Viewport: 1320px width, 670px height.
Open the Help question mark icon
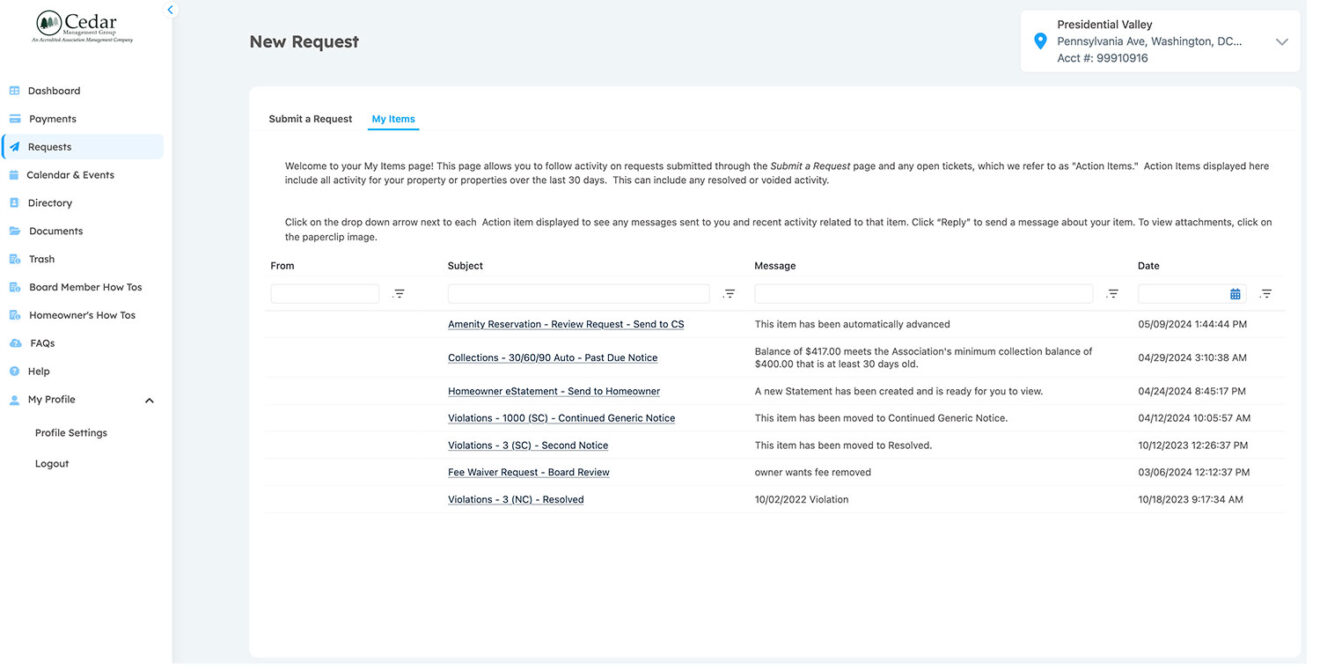15,371
